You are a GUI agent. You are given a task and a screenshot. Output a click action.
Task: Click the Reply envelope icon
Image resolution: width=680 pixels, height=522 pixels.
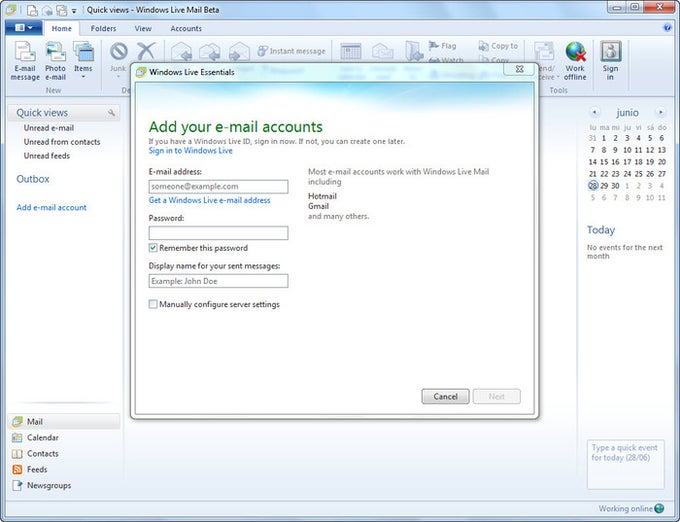[x=182, y=51]
